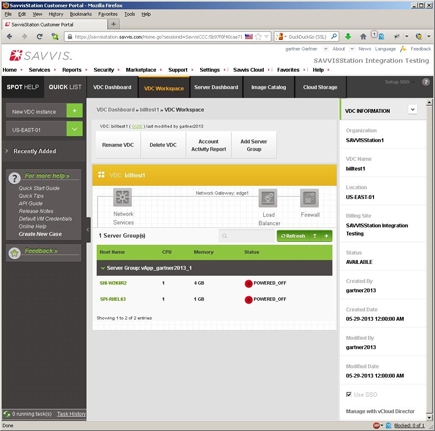
Task: Click the red status icon for SHI-W2K8R2
Action: coord(248,283)
